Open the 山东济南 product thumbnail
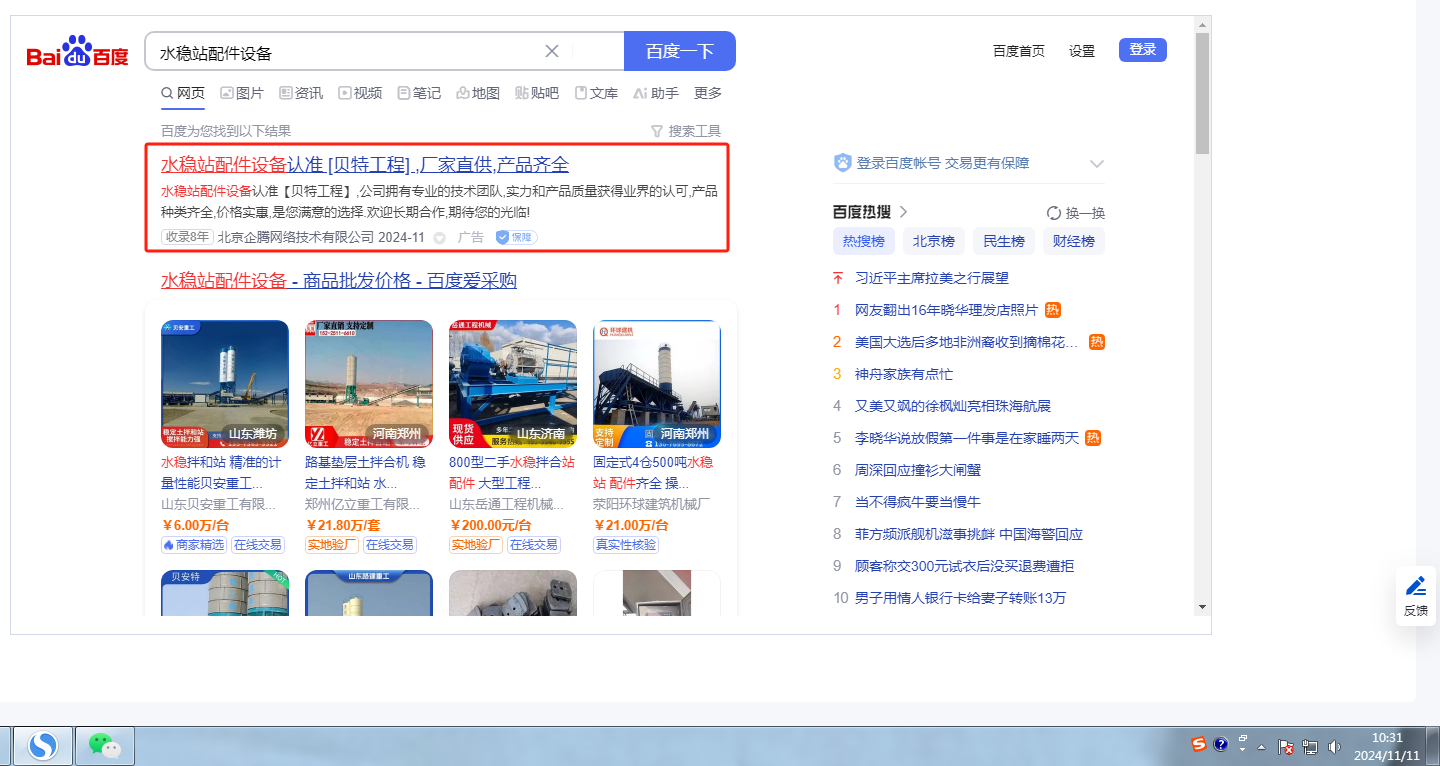Image resolution: width=1440 pixels, height=766 pixels. click(513, 384)
